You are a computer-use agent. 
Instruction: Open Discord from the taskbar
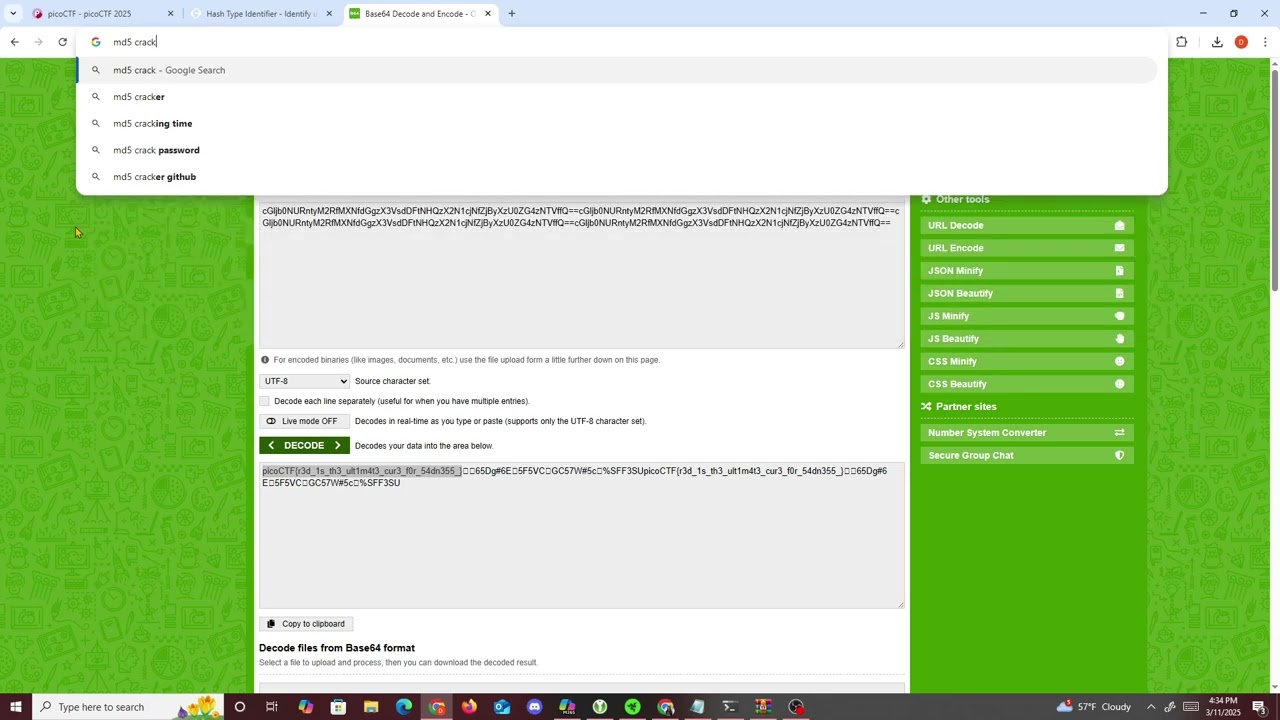point(534,707)
